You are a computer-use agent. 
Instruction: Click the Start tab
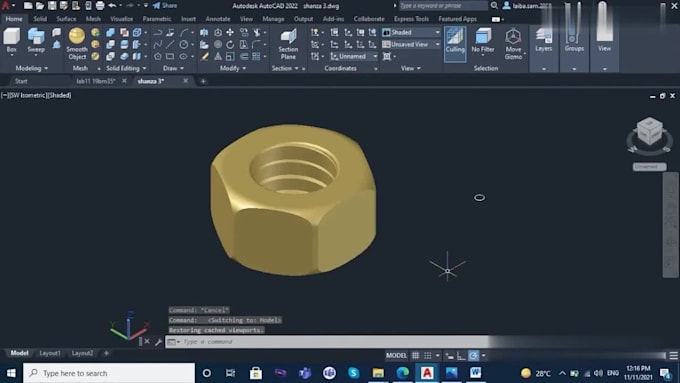(x=21, y=81)
